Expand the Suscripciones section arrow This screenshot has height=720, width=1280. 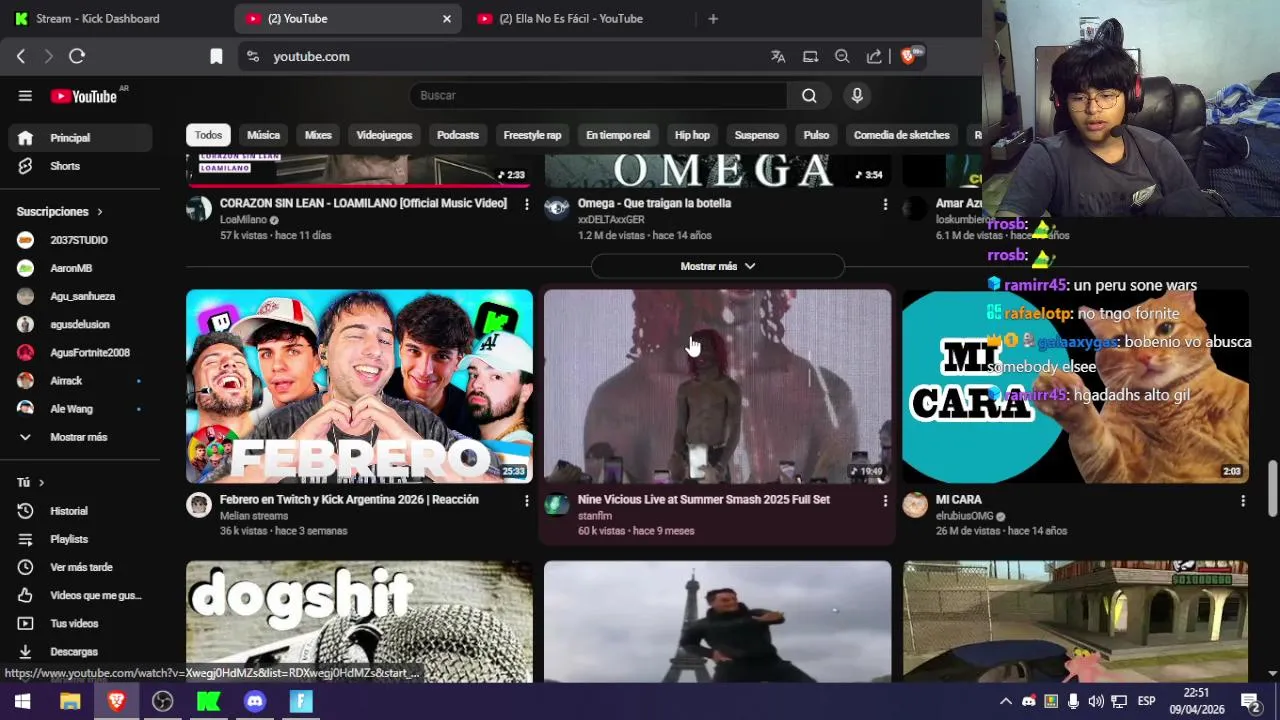[99, 212]
